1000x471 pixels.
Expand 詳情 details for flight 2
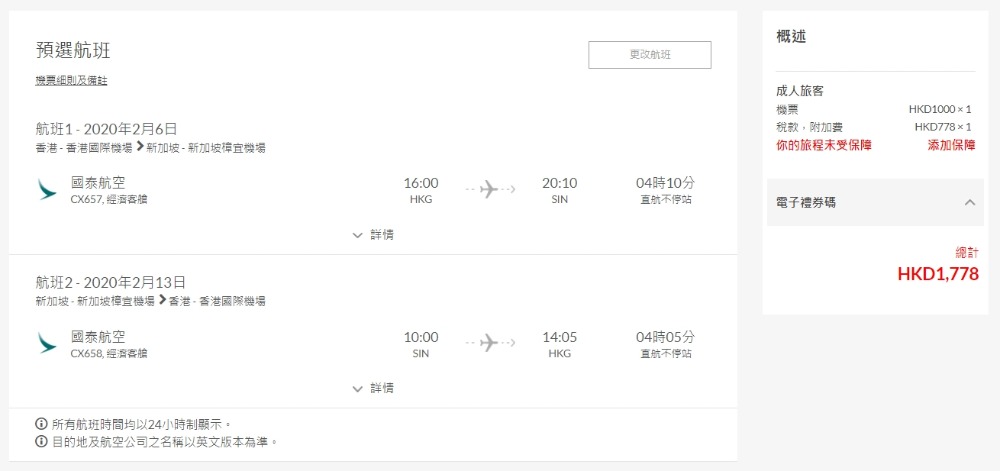click(373, 388)
